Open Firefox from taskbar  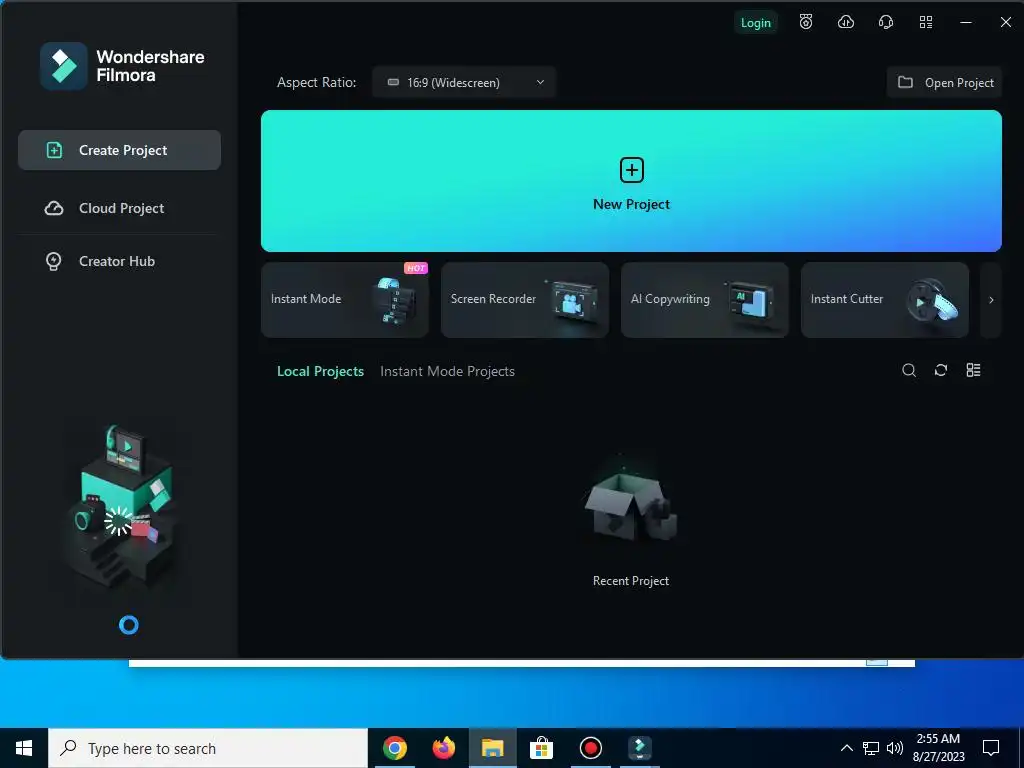[x=444, y=748]
